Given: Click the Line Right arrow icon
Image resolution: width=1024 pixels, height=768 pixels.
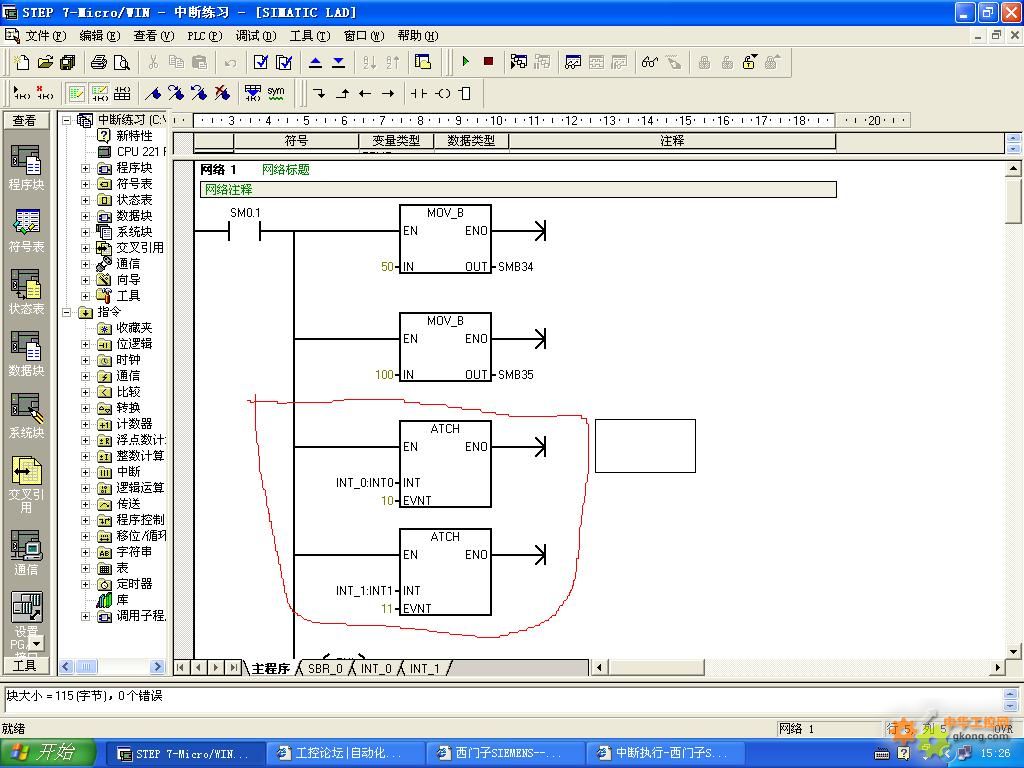Looking at the screenshot, I should coord(388,93).
